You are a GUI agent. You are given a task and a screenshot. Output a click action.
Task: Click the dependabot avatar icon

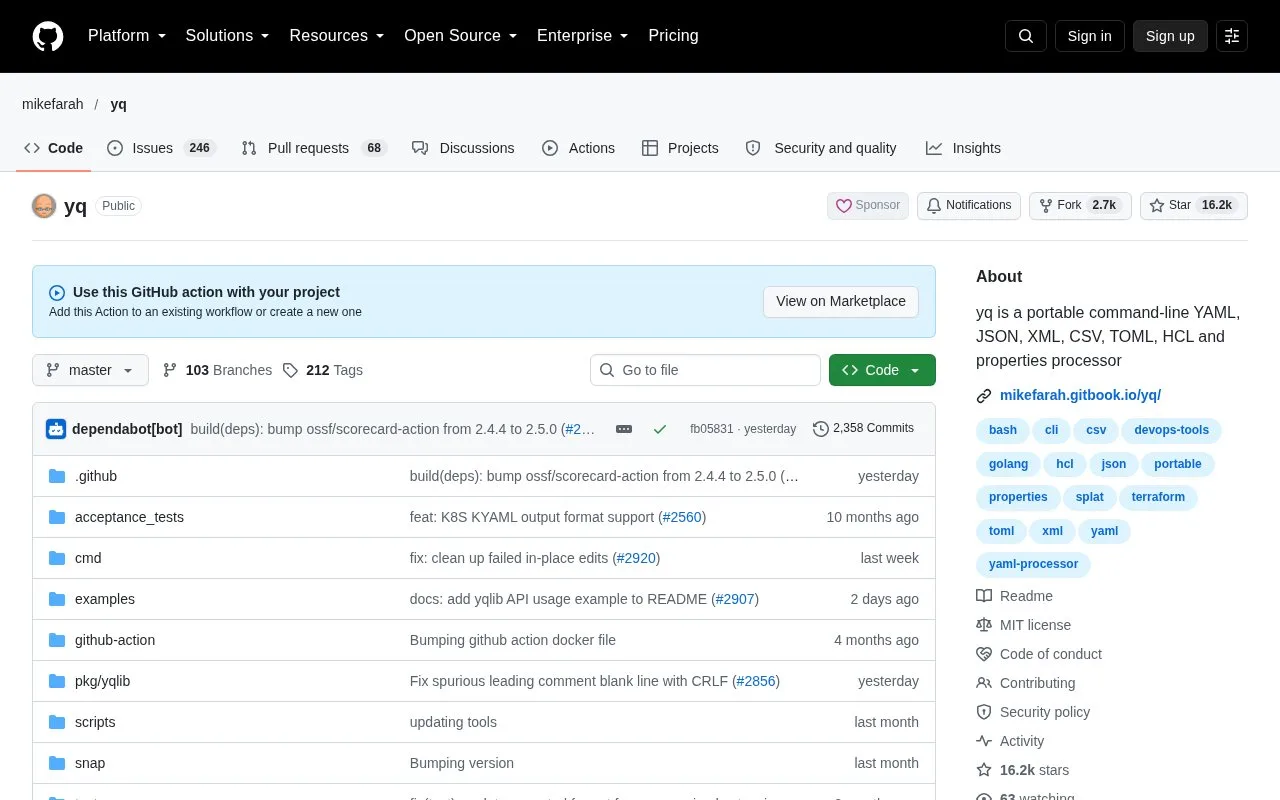[x=56, y=429]
